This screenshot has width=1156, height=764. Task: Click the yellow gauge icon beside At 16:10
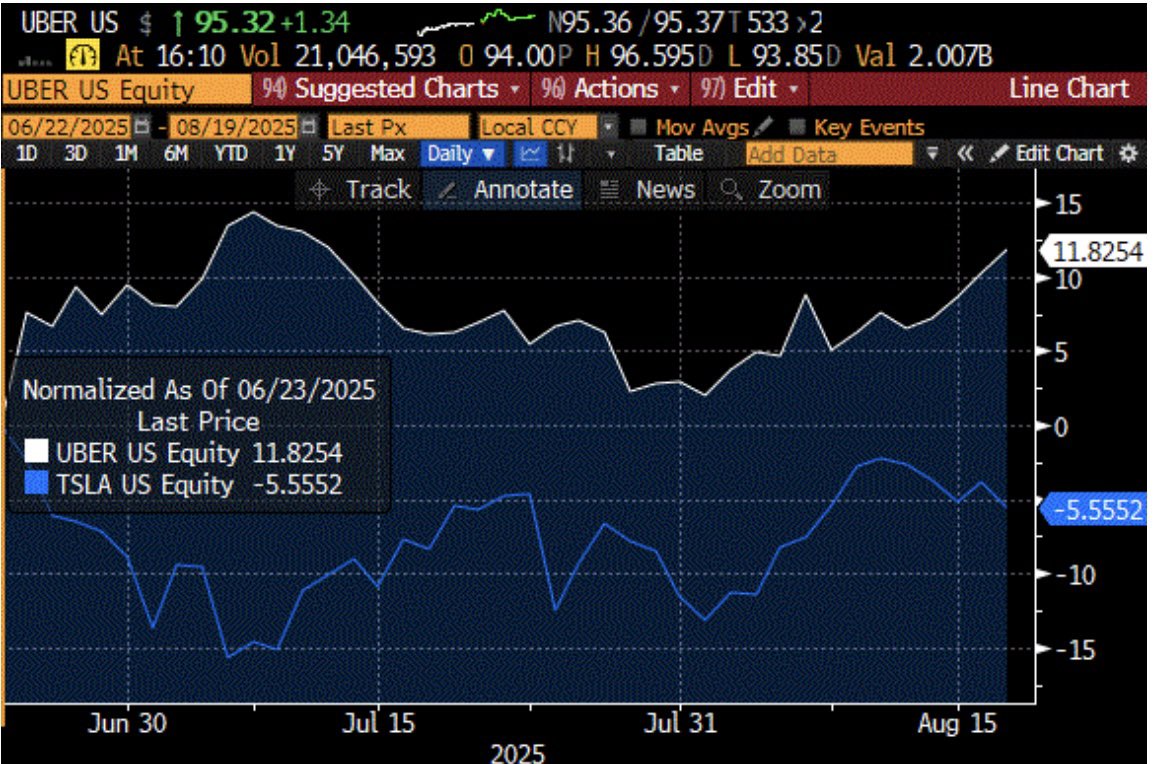tap(83, 56)
